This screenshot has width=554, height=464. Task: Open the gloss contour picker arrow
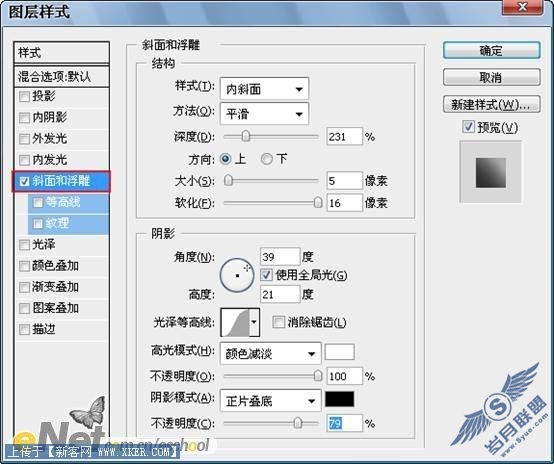(x=254, y=322)
